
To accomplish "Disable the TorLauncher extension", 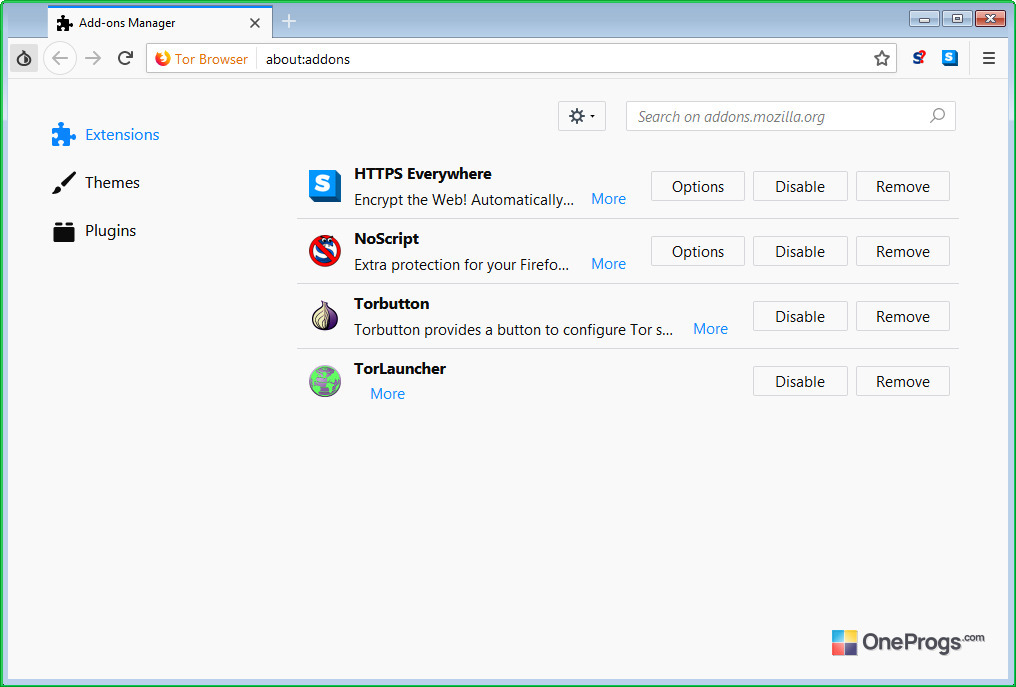I will (800, 381).
